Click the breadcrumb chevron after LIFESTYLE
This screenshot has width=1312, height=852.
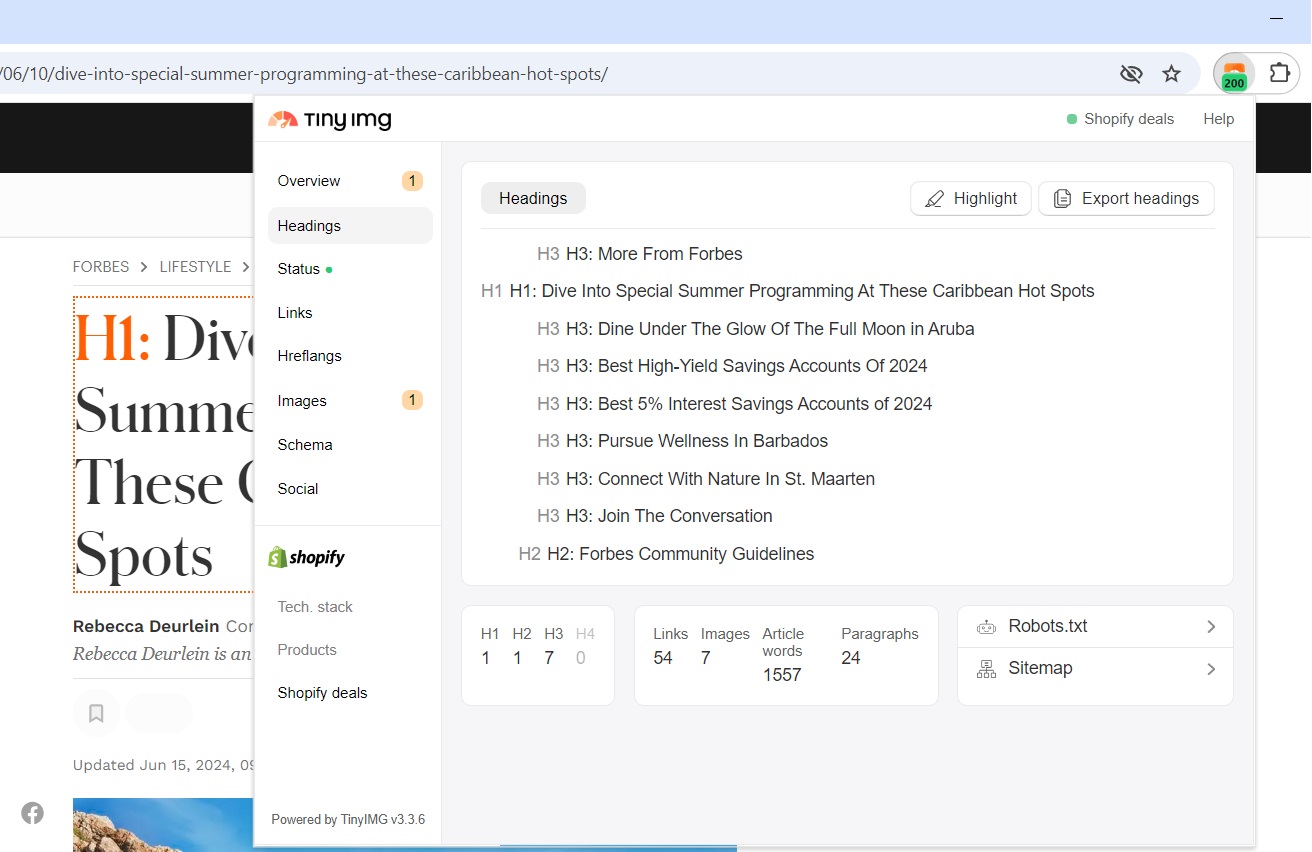245,267
